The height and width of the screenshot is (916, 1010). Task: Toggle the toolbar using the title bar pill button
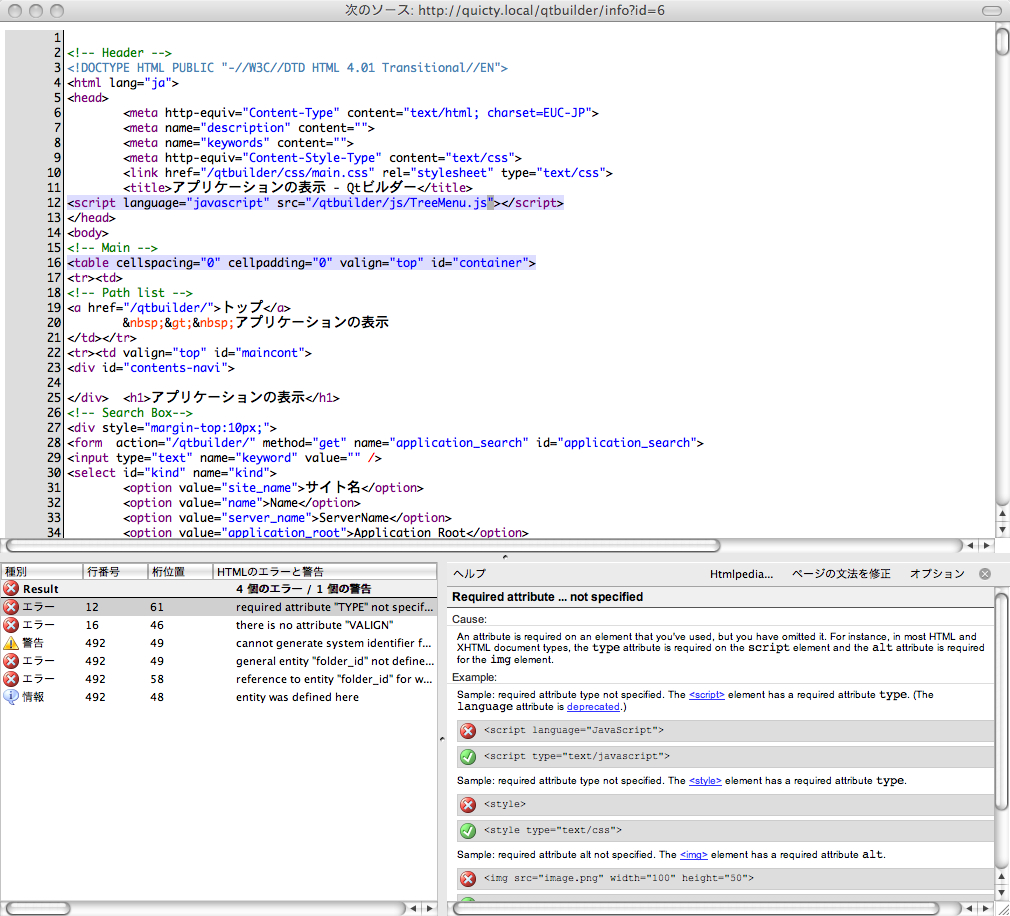990,10
